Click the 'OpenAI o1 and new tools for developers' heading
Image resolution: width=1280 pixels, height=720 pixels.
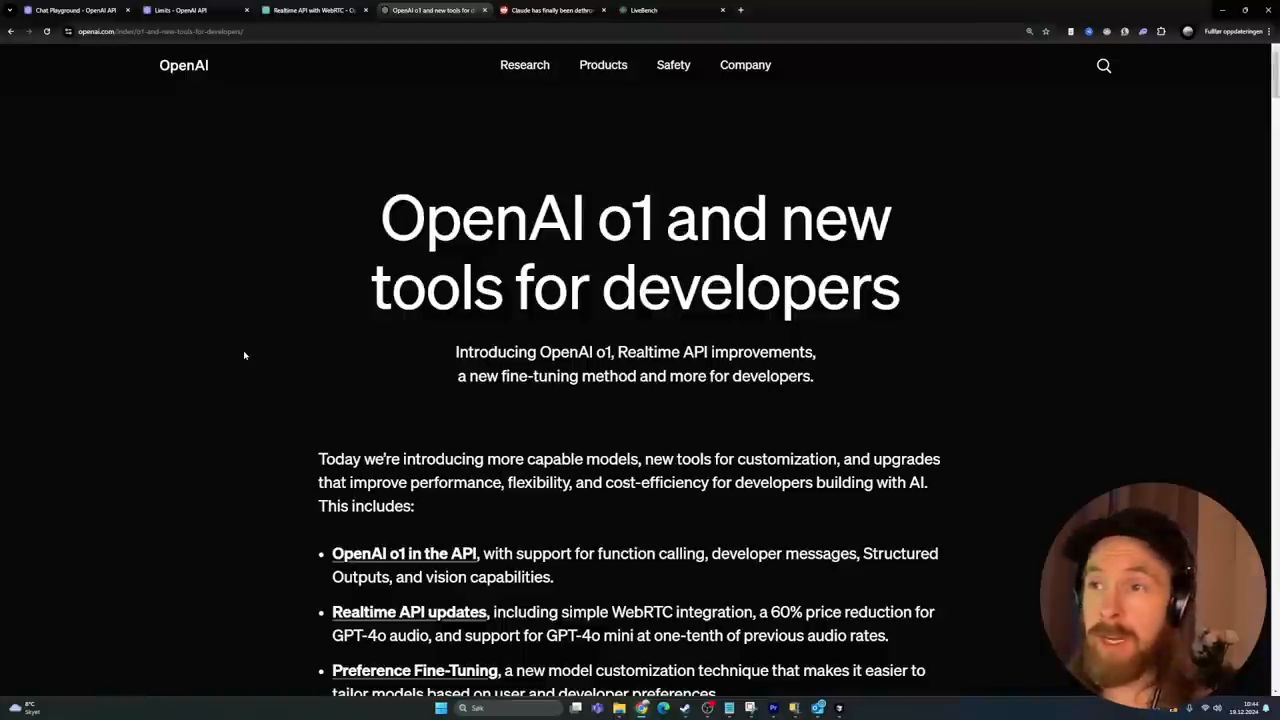(636, 253)
